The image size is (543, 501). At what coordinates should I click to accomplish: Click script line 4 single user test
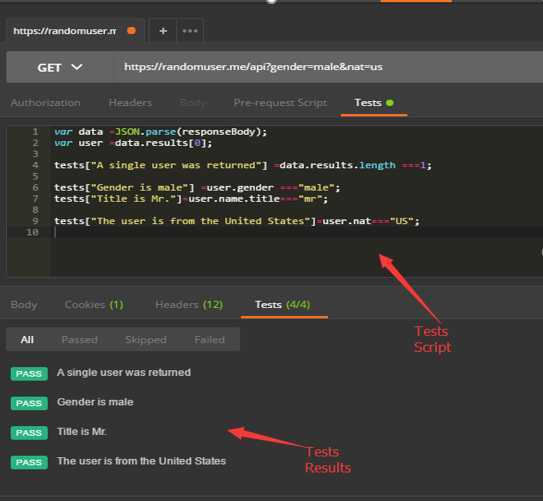click(x=243, y=165)
